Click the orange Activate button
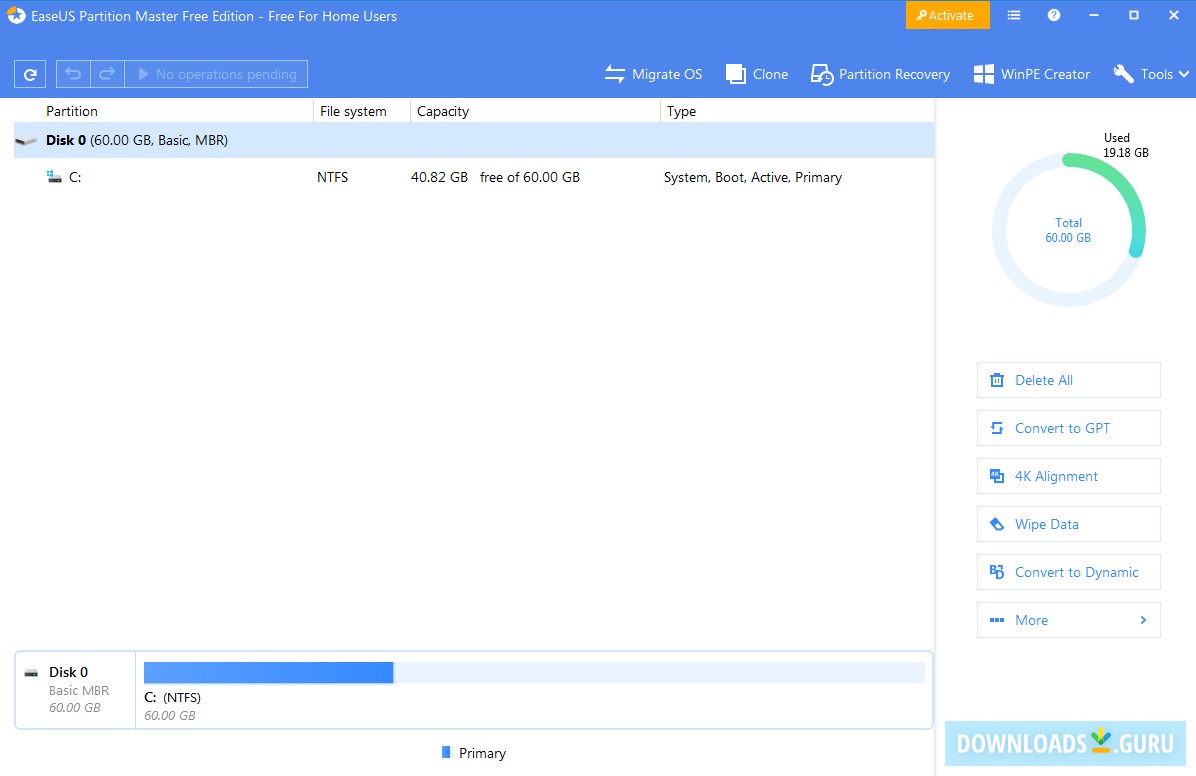Screen dimensions: 1196x776 (947, 15)
